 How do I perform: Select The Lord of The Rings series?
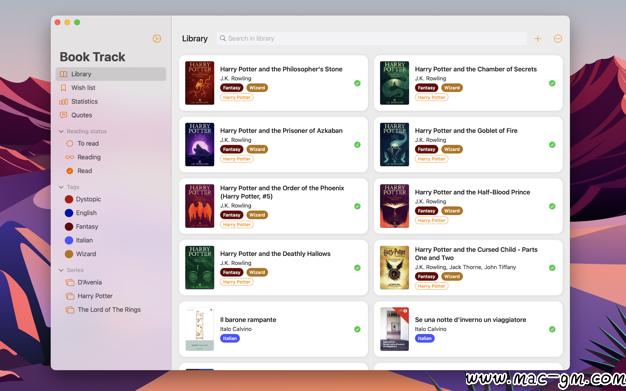pos(111,310)
